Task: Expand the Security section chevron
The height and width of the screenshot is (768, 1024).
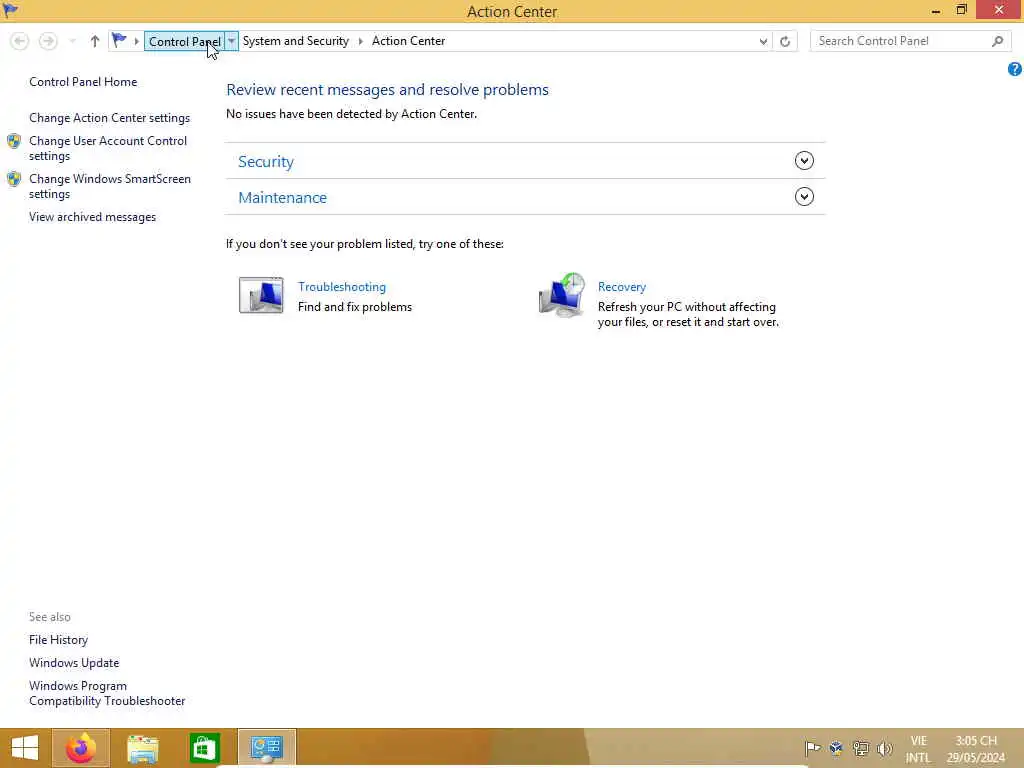Action: click(x=804, y=161)
